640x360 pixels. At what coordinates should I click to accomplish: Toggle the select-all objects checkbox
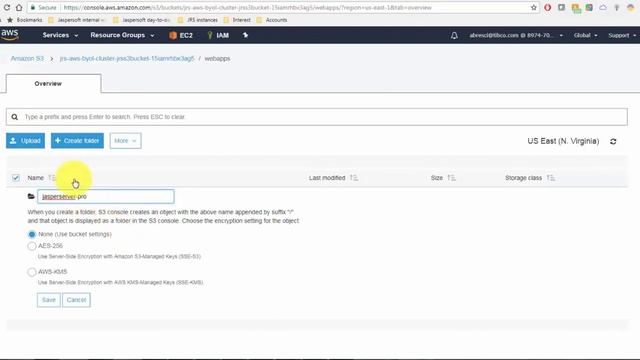16,178
